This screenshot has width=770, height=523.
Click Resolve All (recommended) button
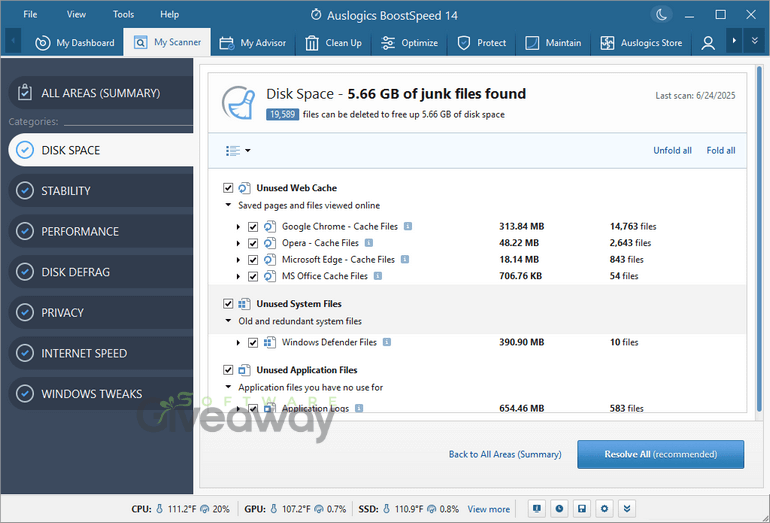pos(660,454)
